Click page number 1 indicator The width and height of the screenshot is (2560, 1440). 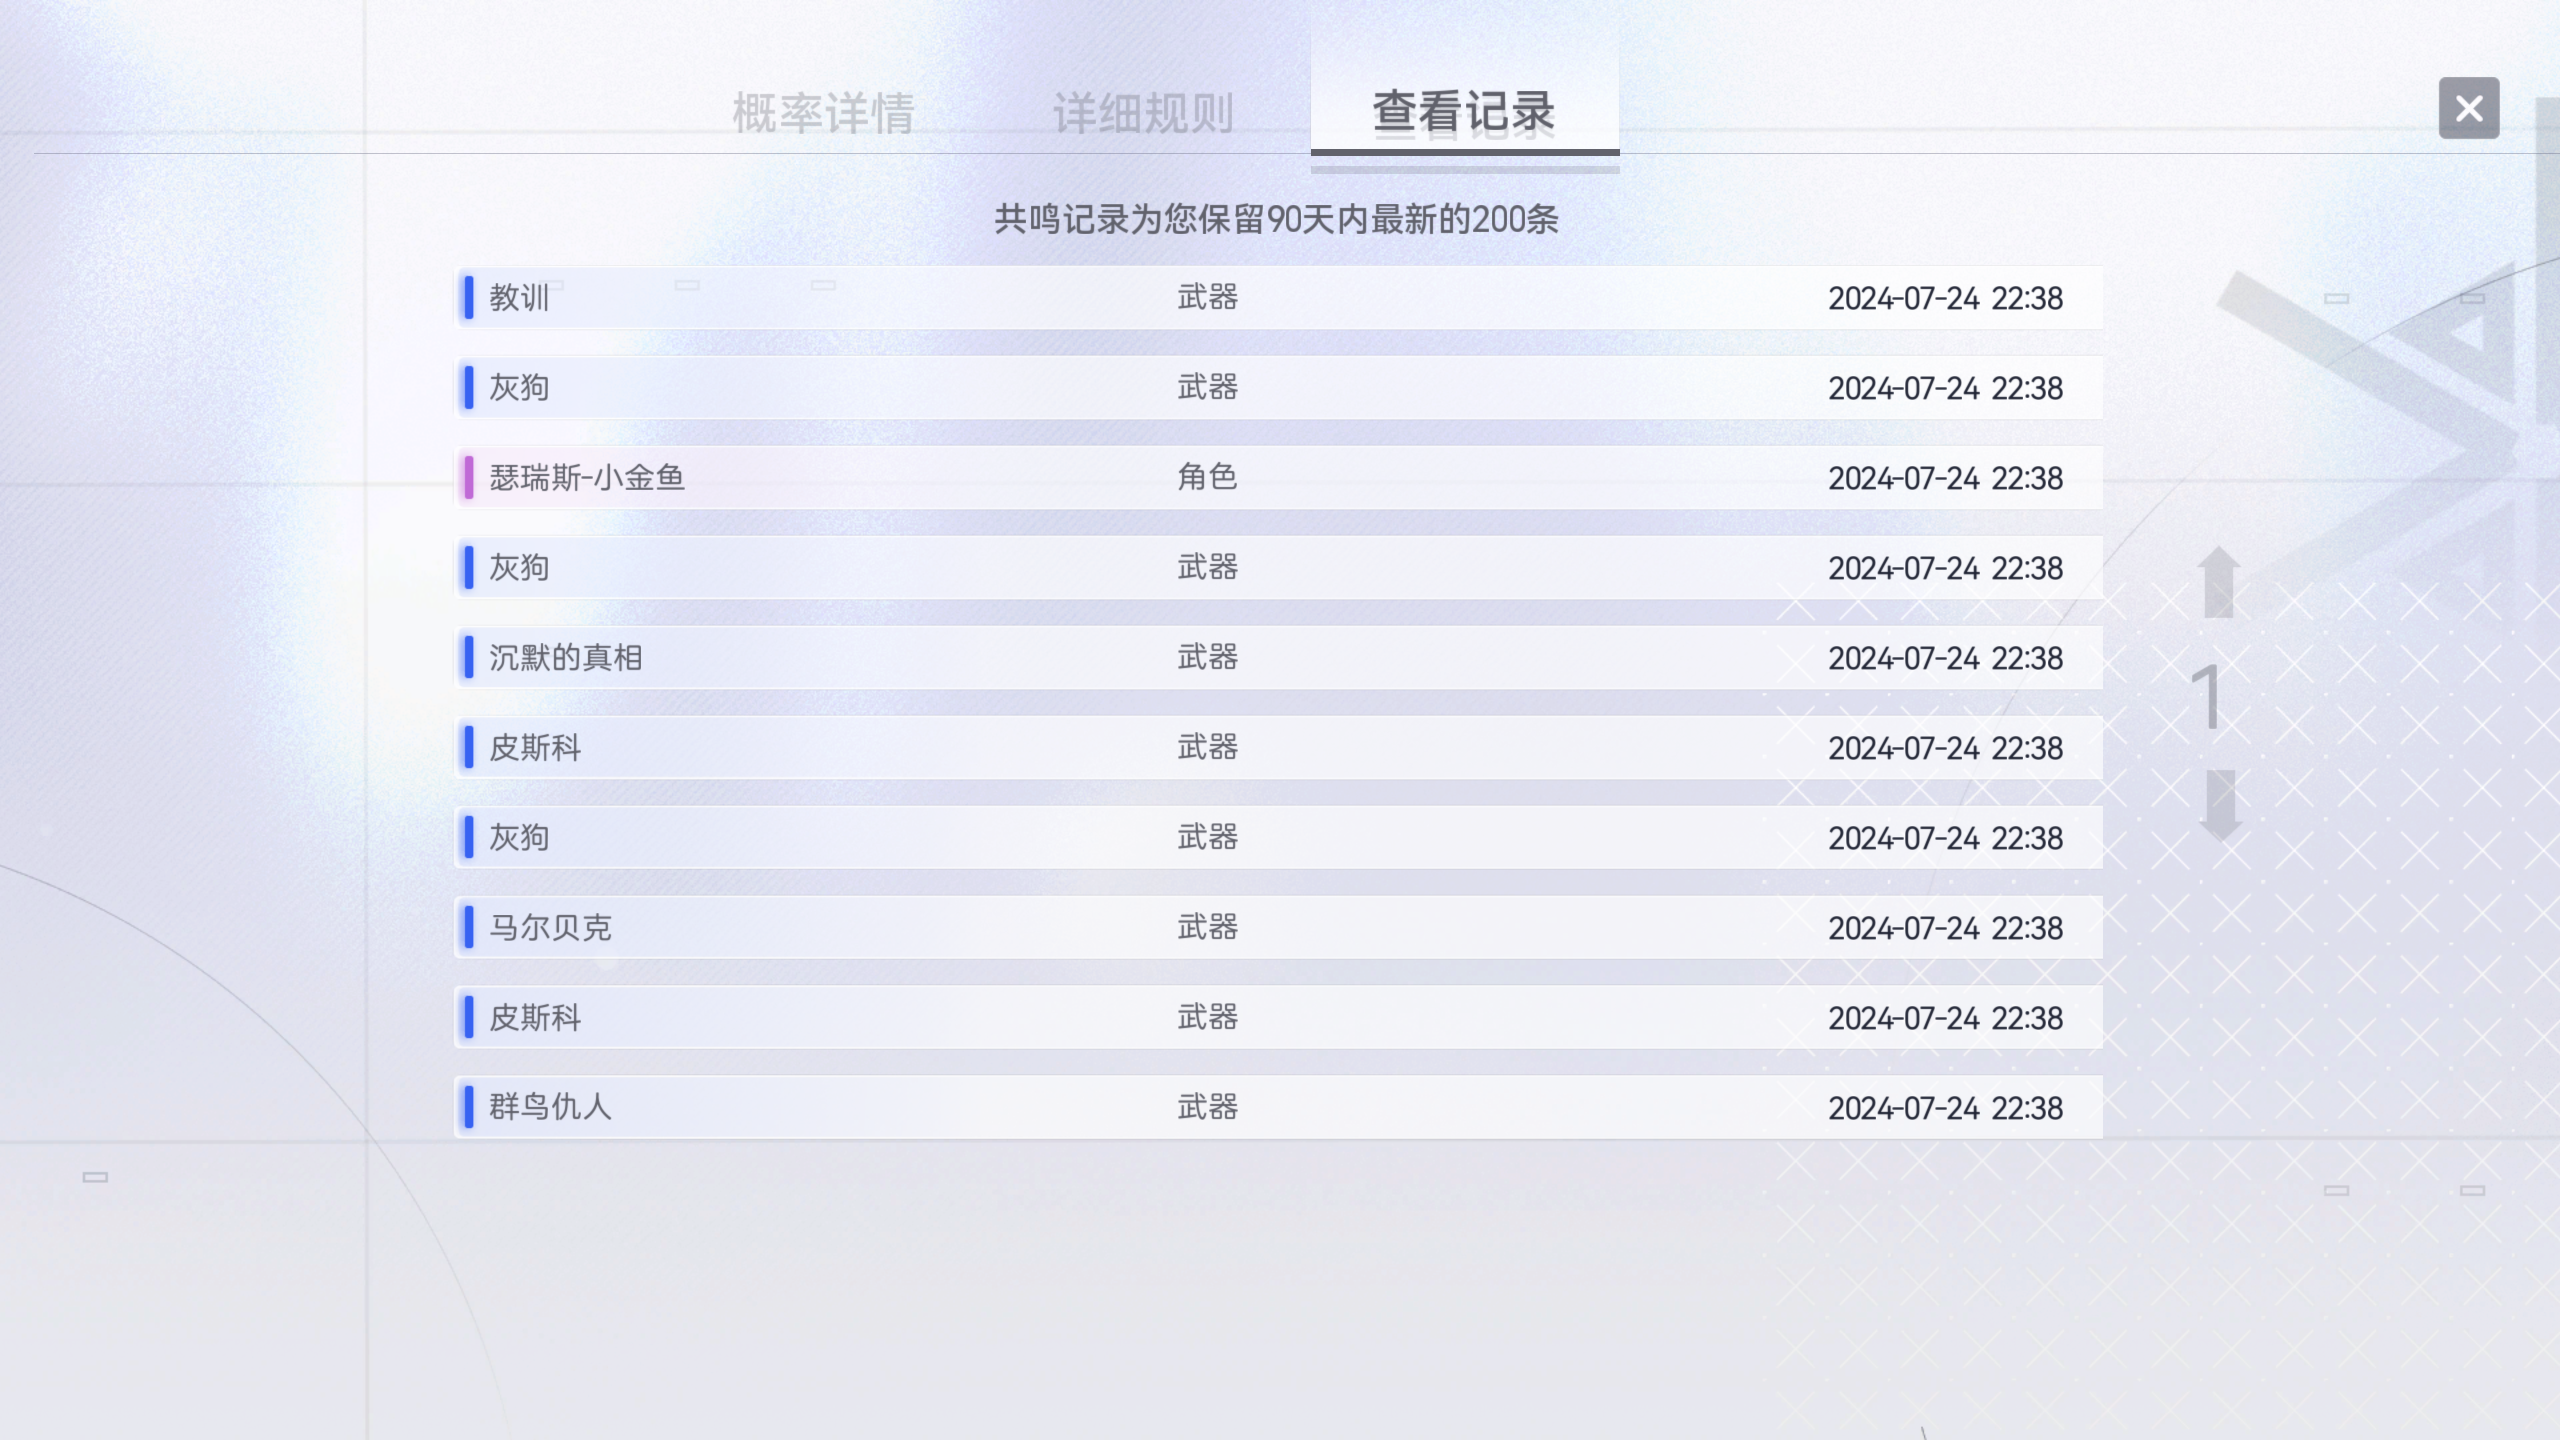coord(2207,697)
